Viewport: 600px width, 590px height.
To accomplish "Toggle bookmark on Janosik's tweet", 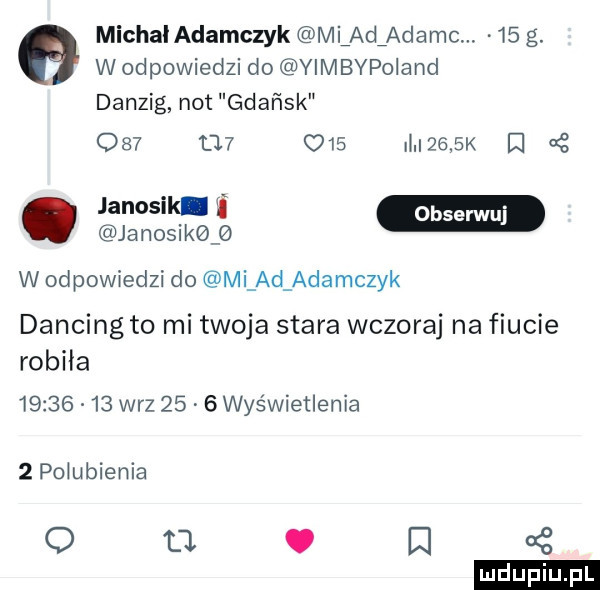I will point(420,541).
